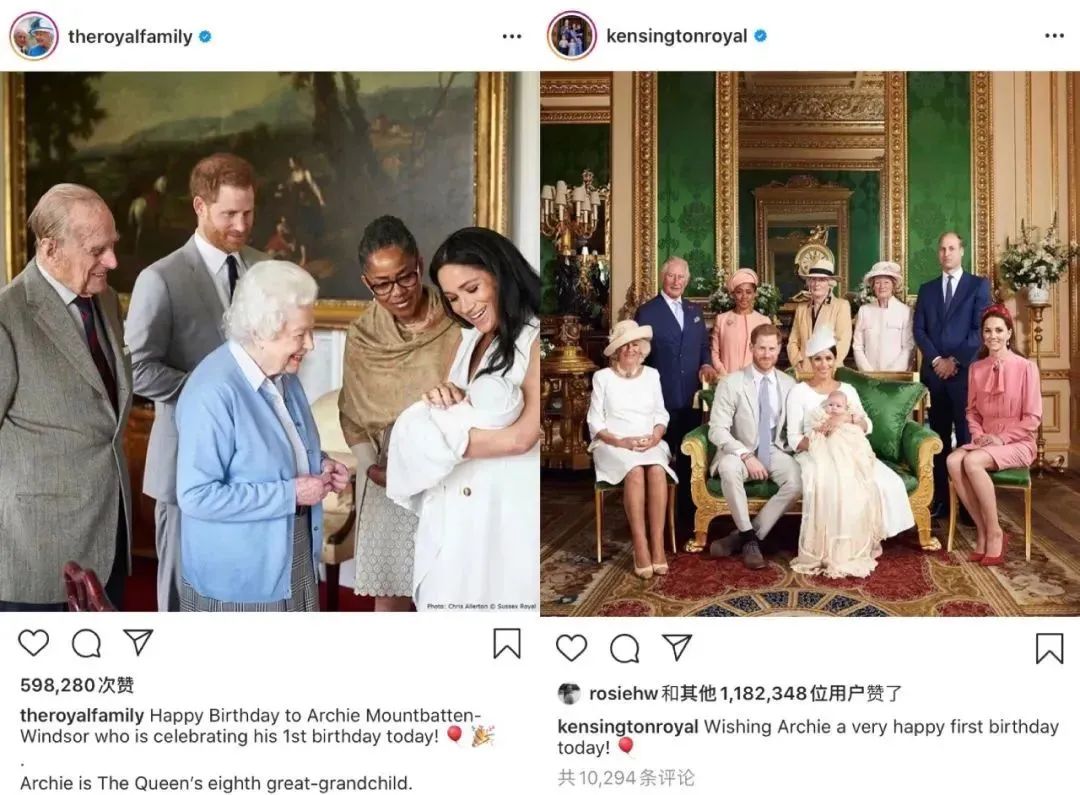The image size is (1080, 795).
Task: Go to theroyalfamily username in header
Action: [130, 37]
